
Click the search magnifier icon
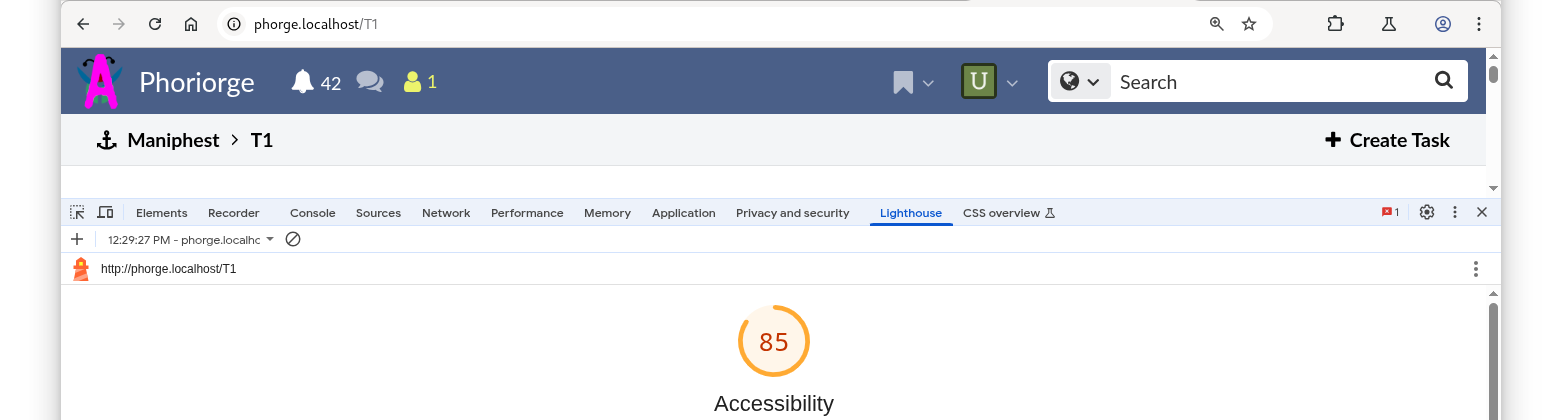tap(1443, 81)
